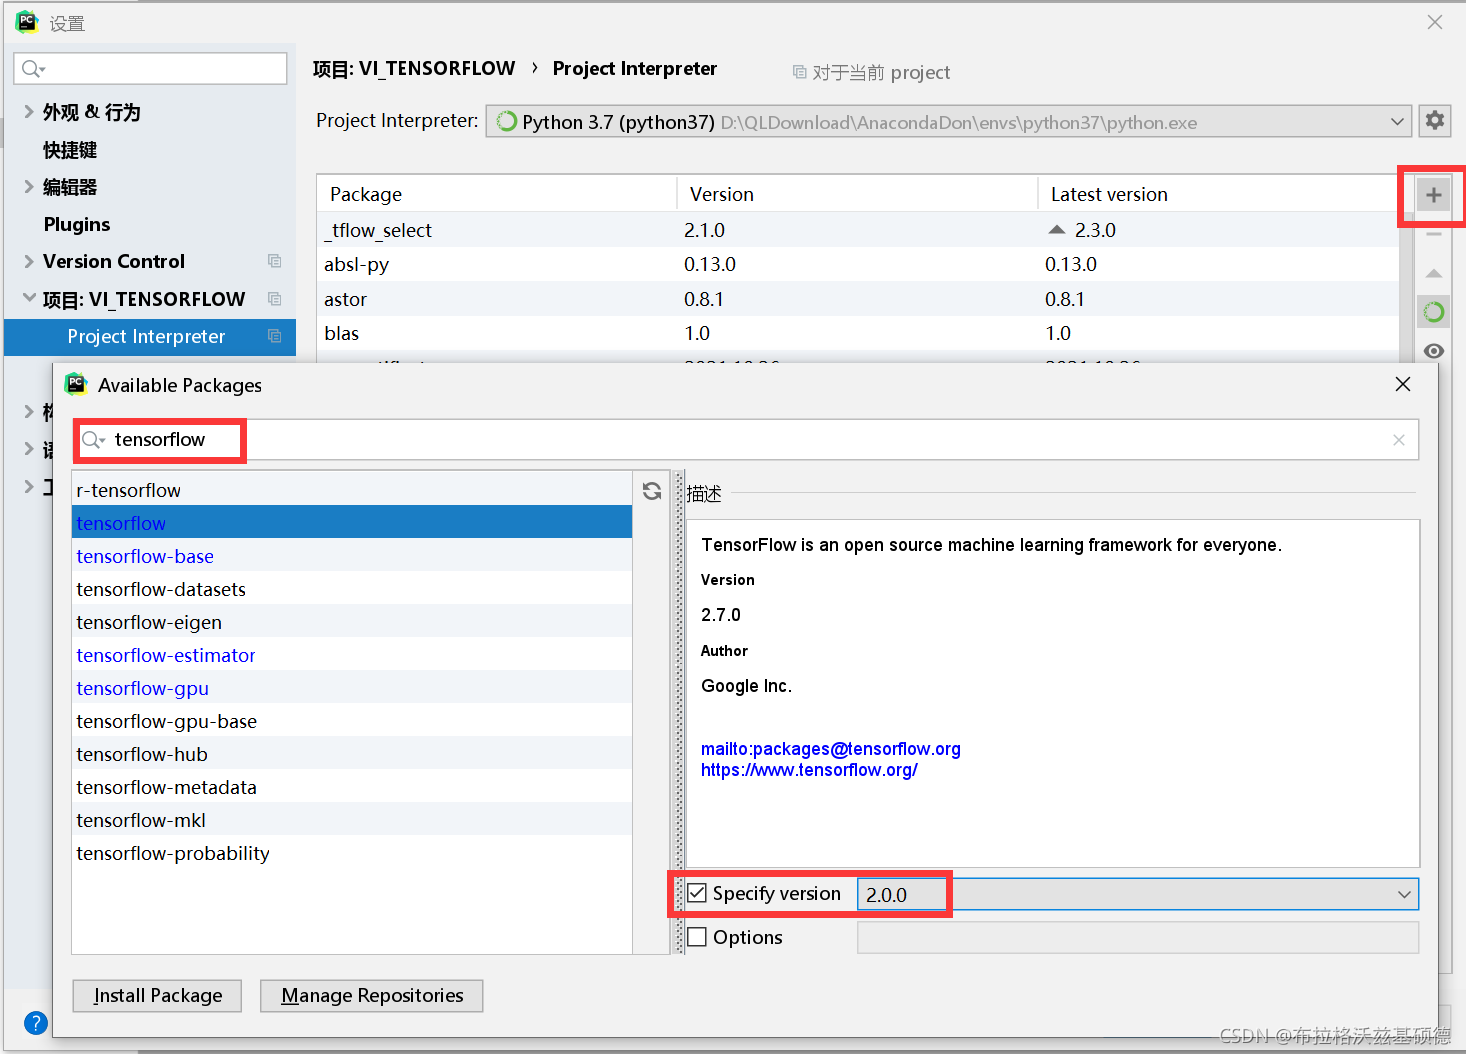Open 外观 & 行为 settings page

[92, 112]
